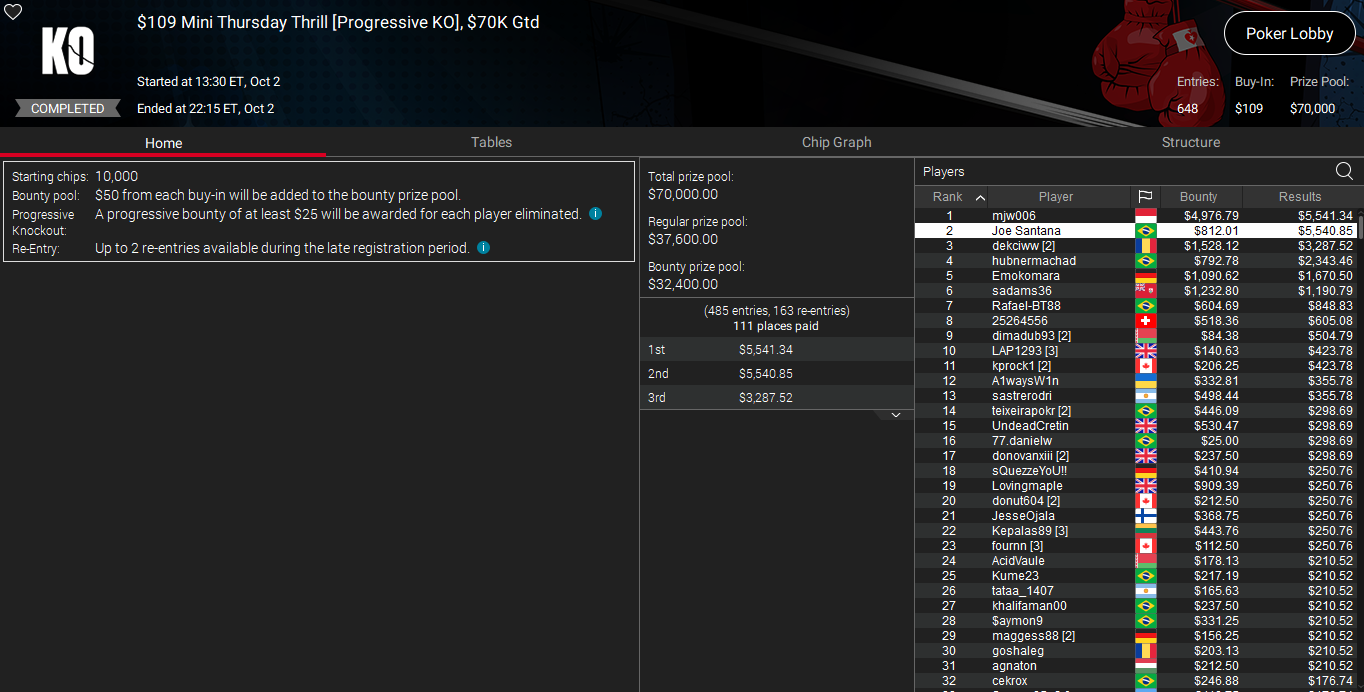Go to the Structure tab
1364x692 pixels.
[1190, 142]
